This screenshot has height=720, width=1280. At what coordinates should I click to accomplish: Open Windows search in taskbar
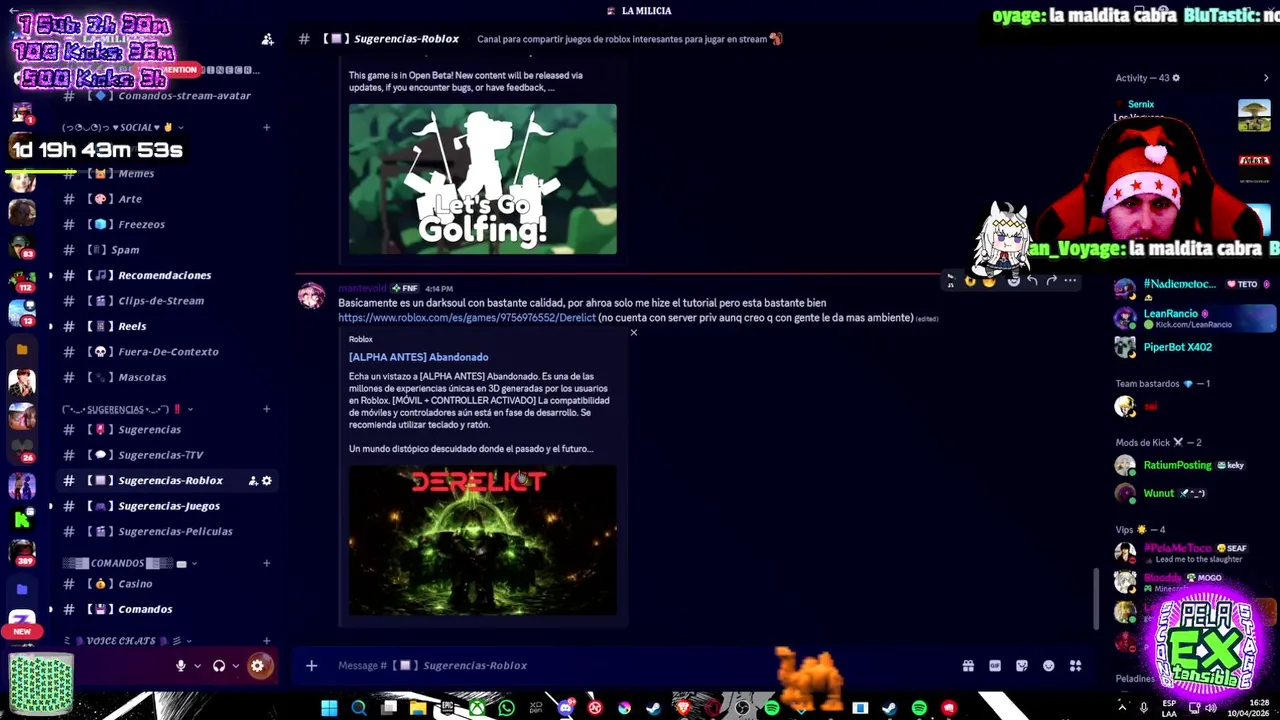[358, 708]
